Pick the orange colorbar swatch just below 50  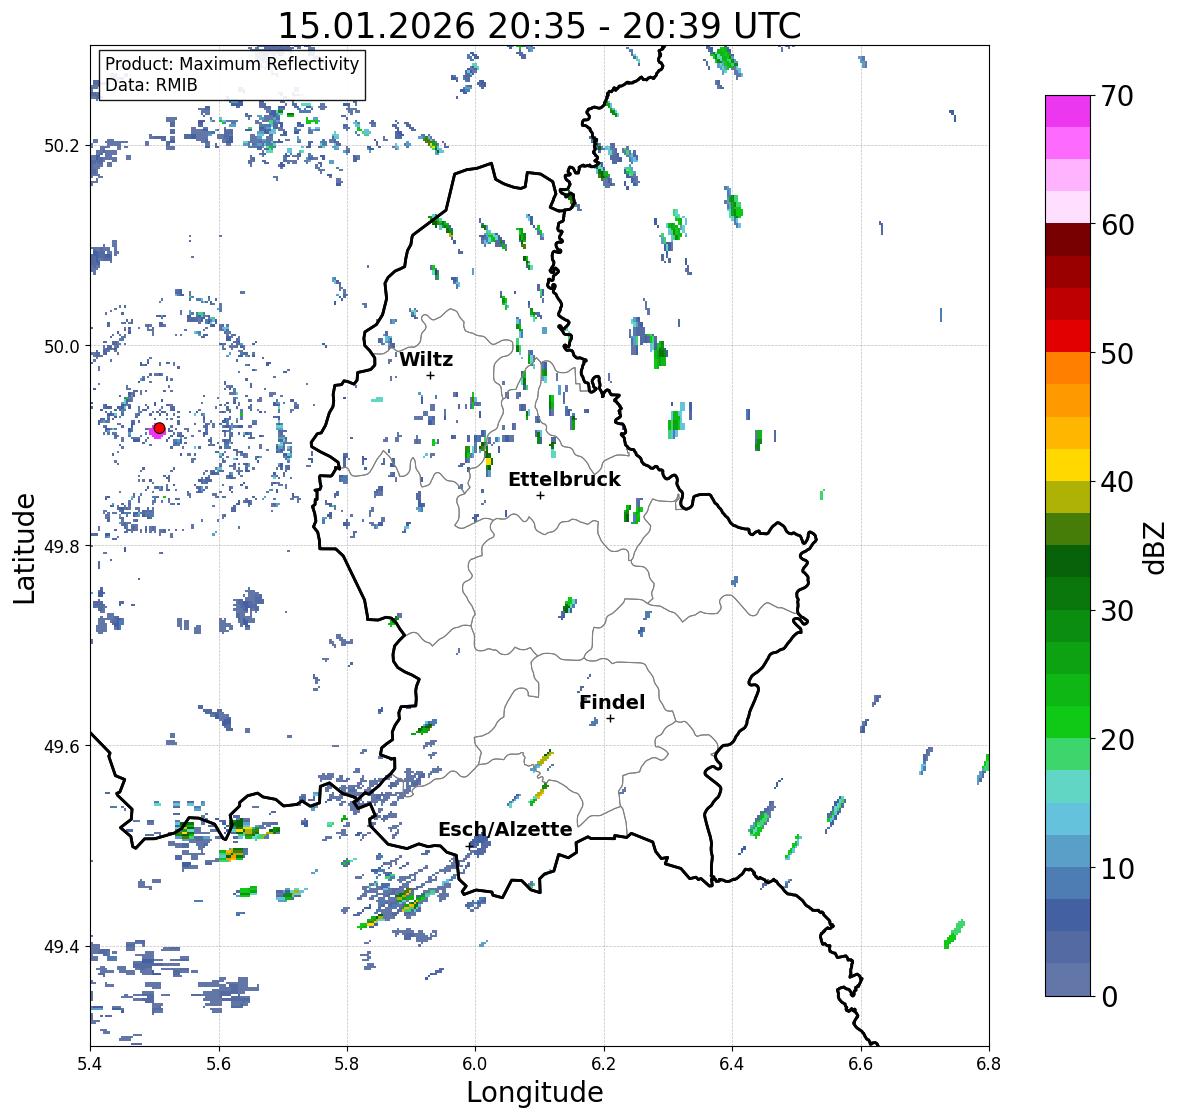pyautogui.click(x=1068, y=368)
